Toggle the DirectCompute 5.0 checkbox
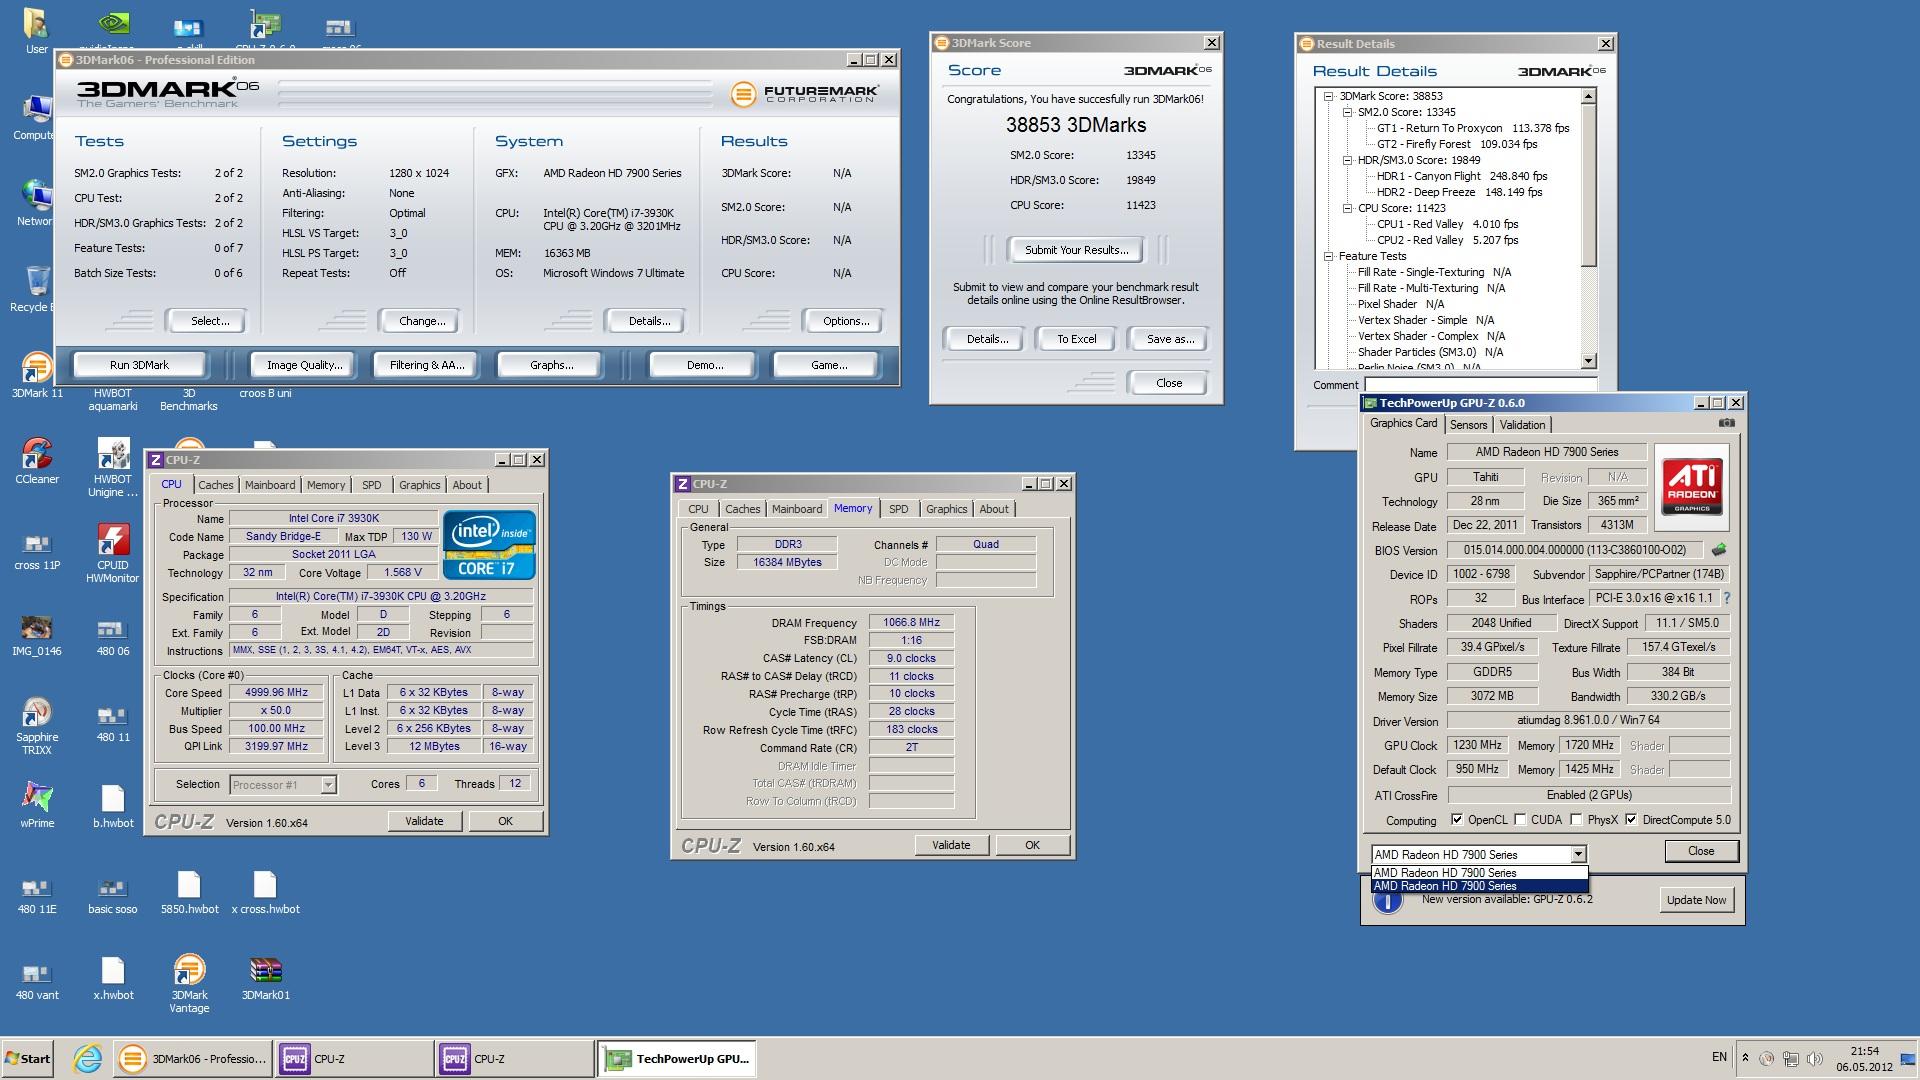The height and width of the screenshot is (1080, 1920). tap(1631, 819)
